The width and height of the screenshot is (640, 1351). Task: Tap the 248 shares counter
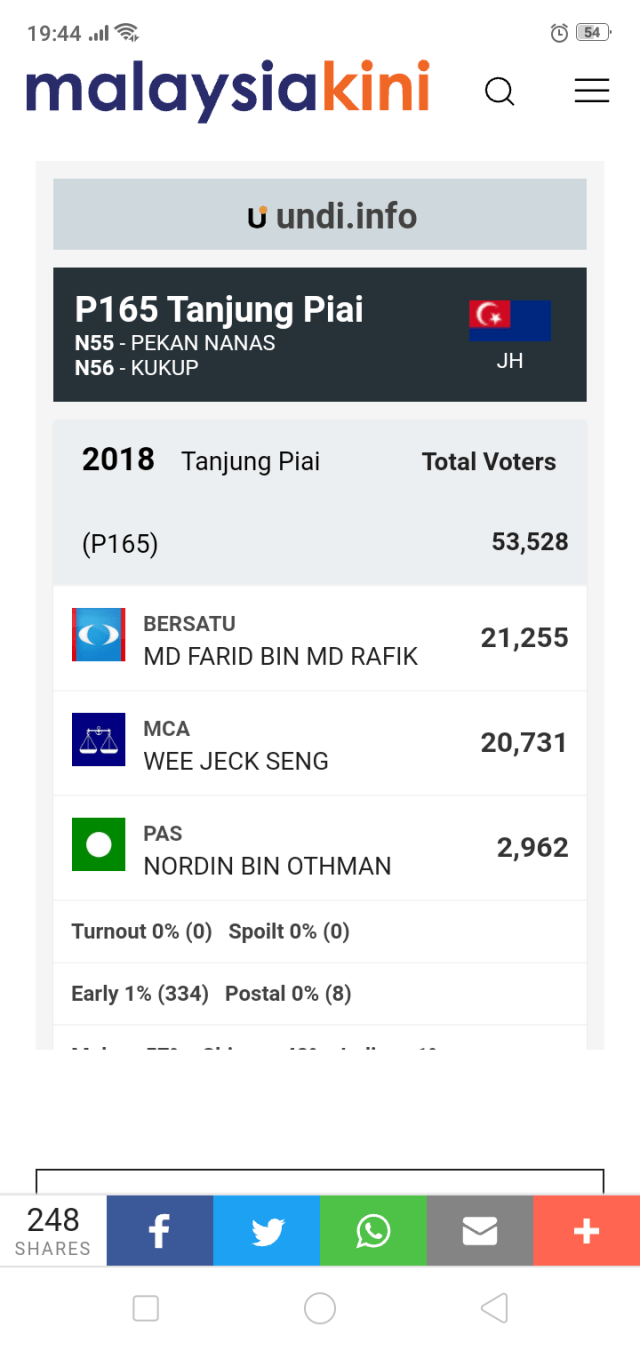[x=53, y=1231]
